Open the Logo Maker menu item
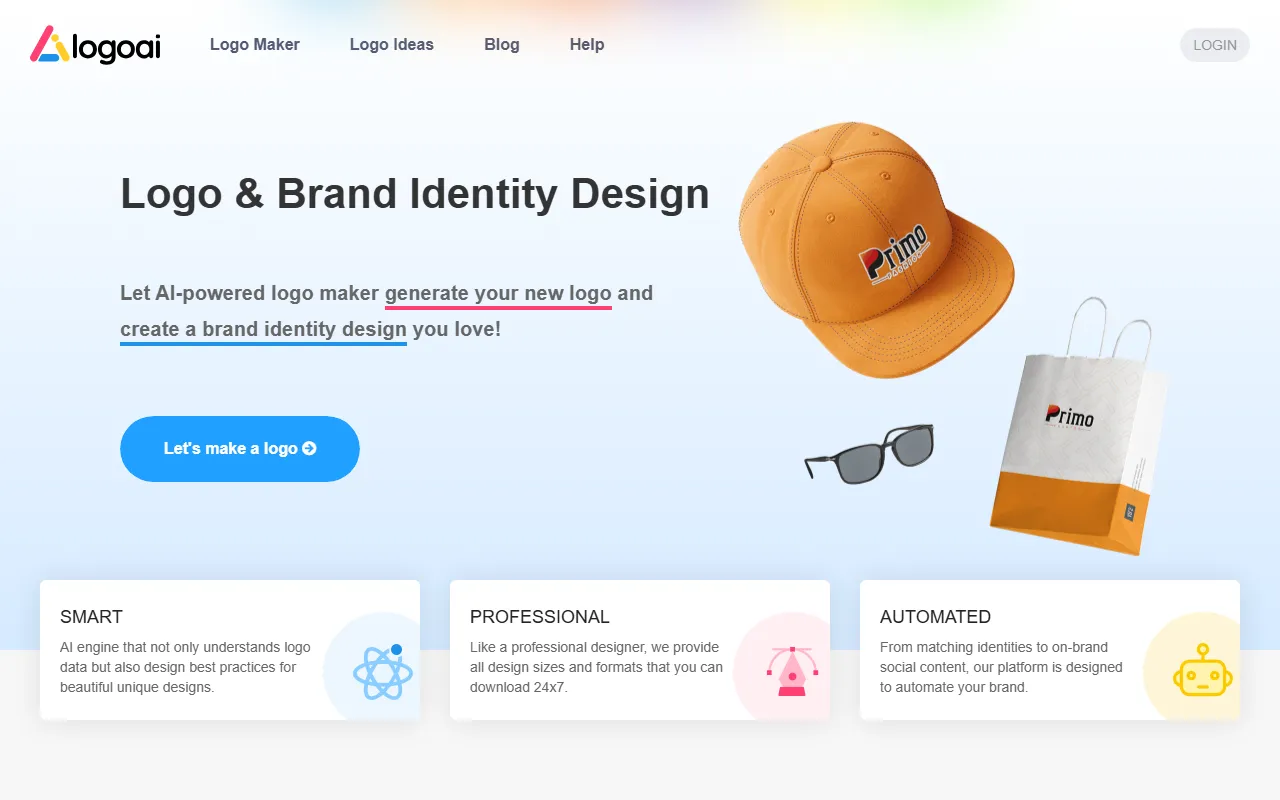Screen dimensions: 1280x800 [255, 44]
